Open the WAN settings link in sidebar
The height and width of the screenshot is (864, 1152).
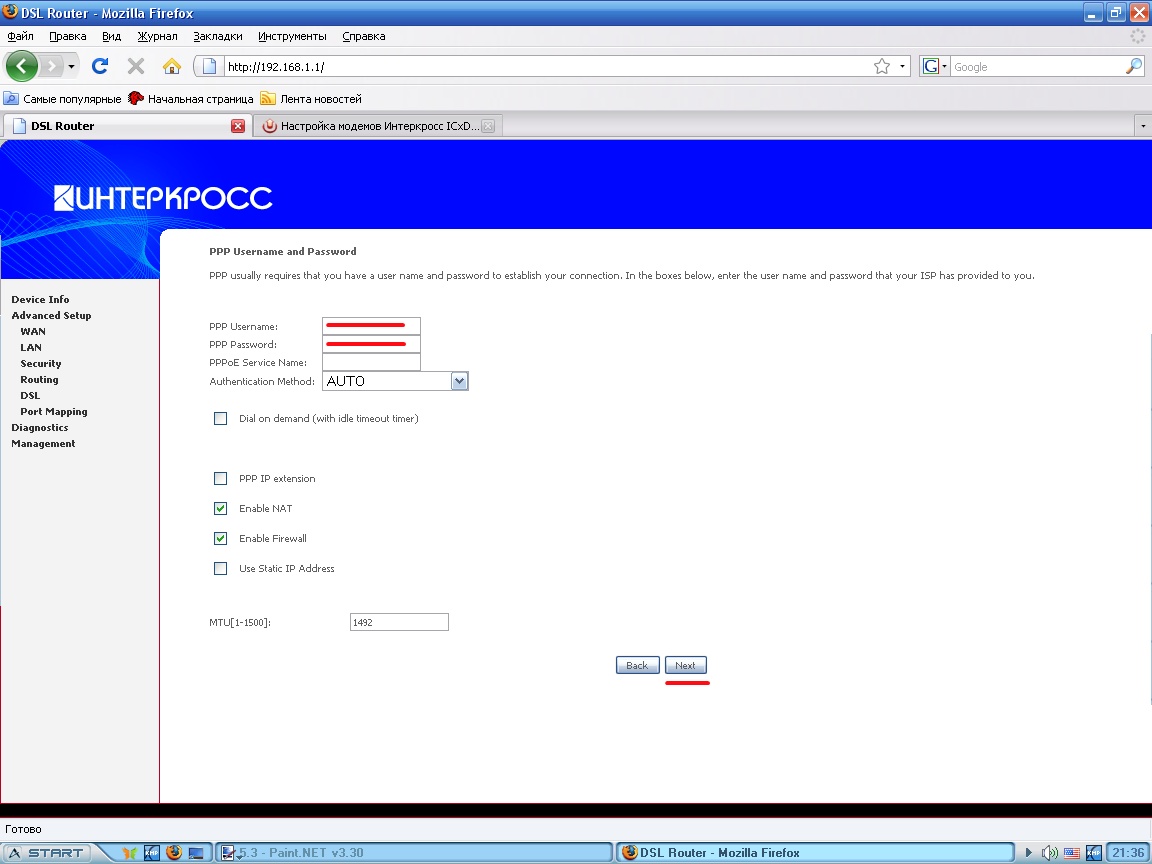[33, 332]
